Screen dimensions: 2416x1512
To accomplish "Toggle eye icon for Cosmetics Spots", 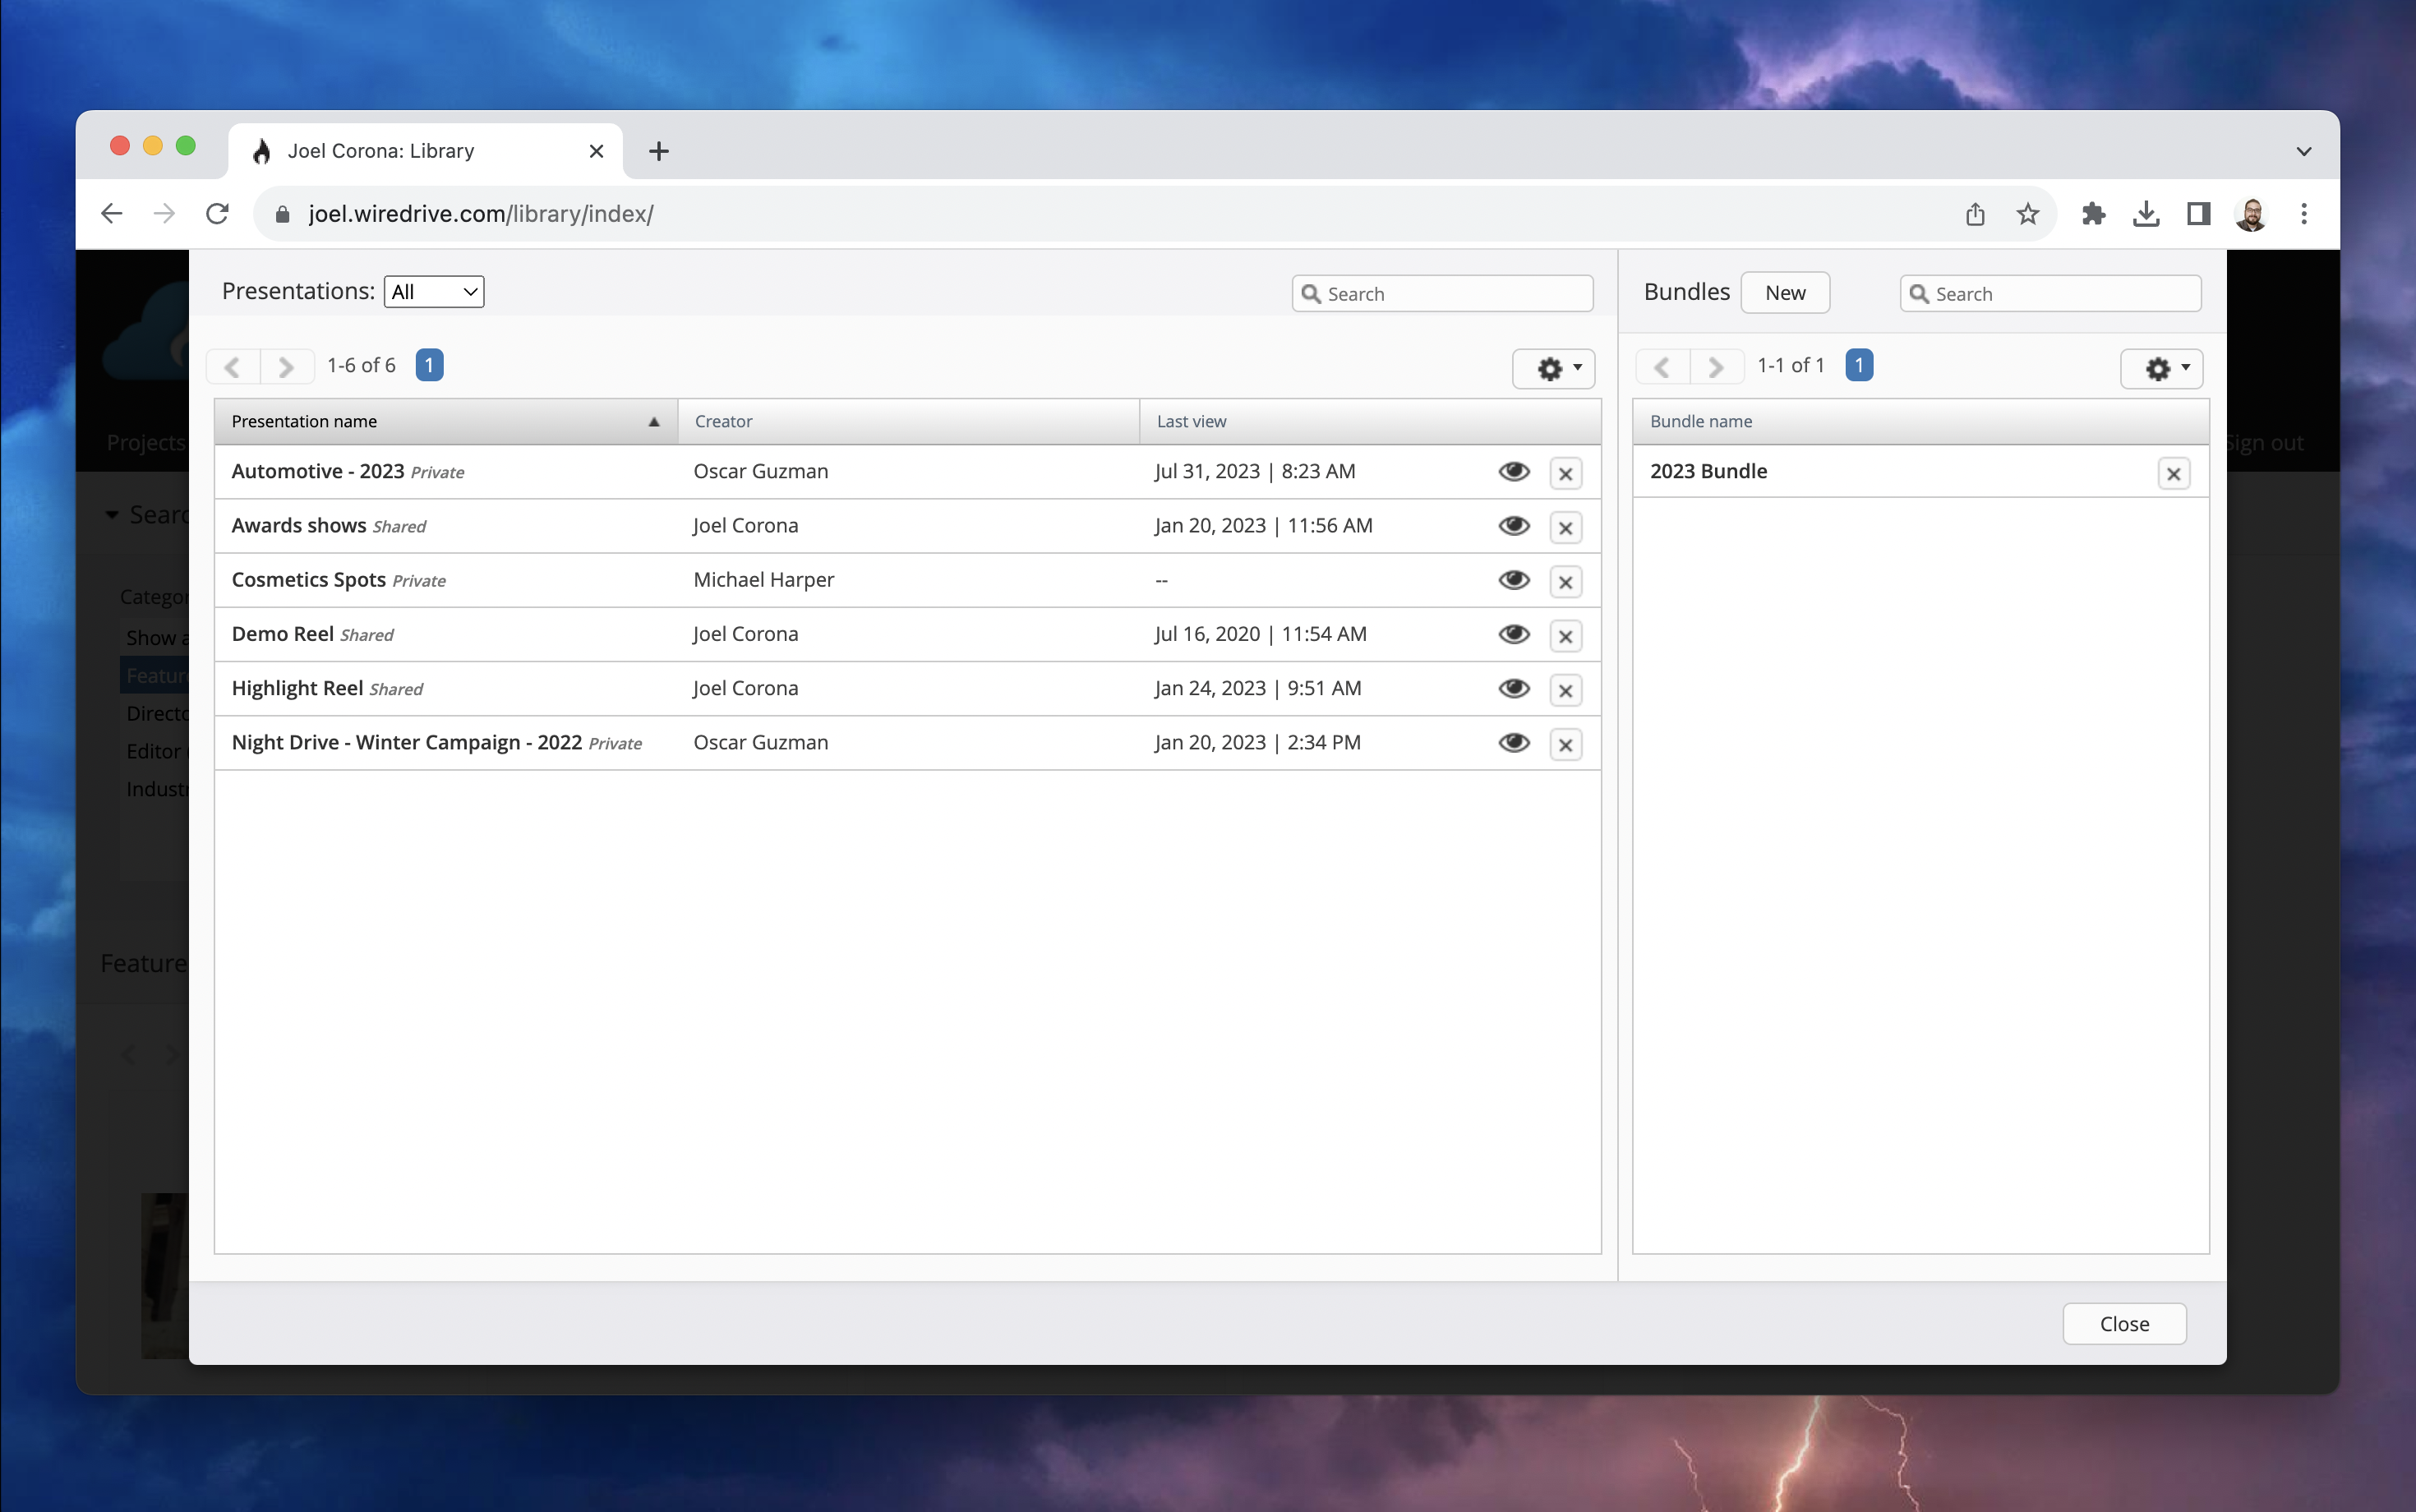I will [x=1513, y=580].
